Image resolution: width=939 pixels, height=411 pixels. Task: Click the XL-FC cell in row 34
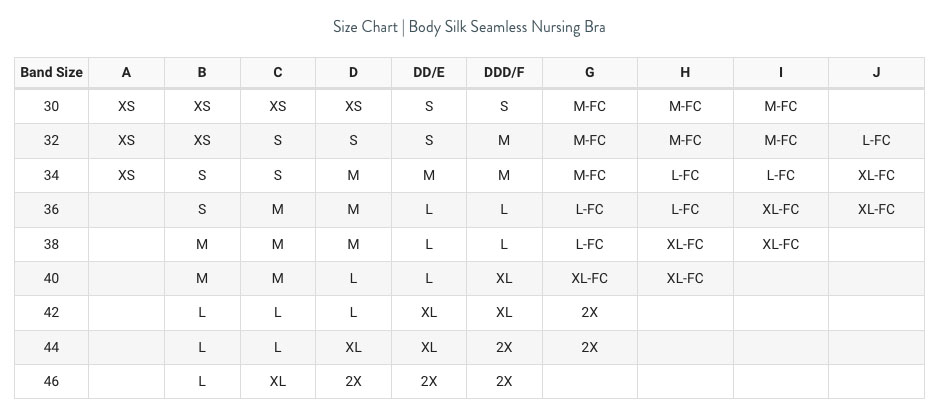(x=876, y=175)
